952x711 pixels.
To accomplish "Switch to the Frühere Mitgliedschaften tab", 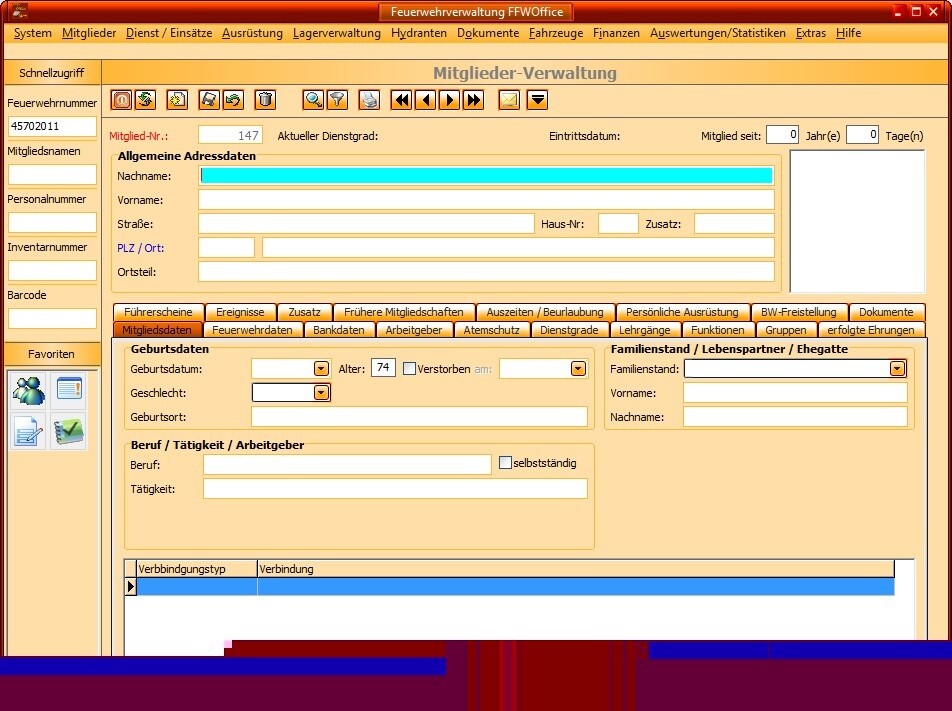I will click(x=404, y=312).
